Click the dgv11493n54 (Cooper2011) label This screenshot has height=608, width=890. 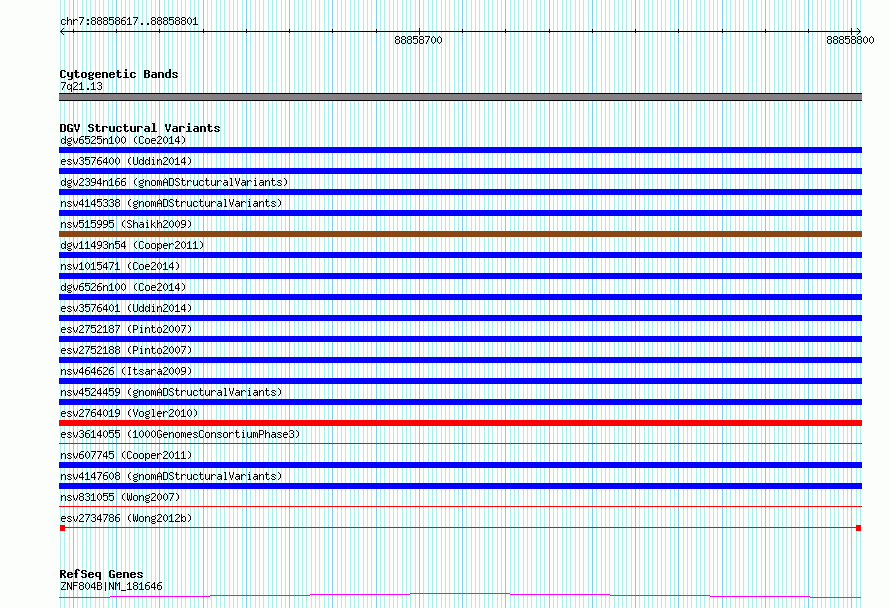tap(132, 245)
